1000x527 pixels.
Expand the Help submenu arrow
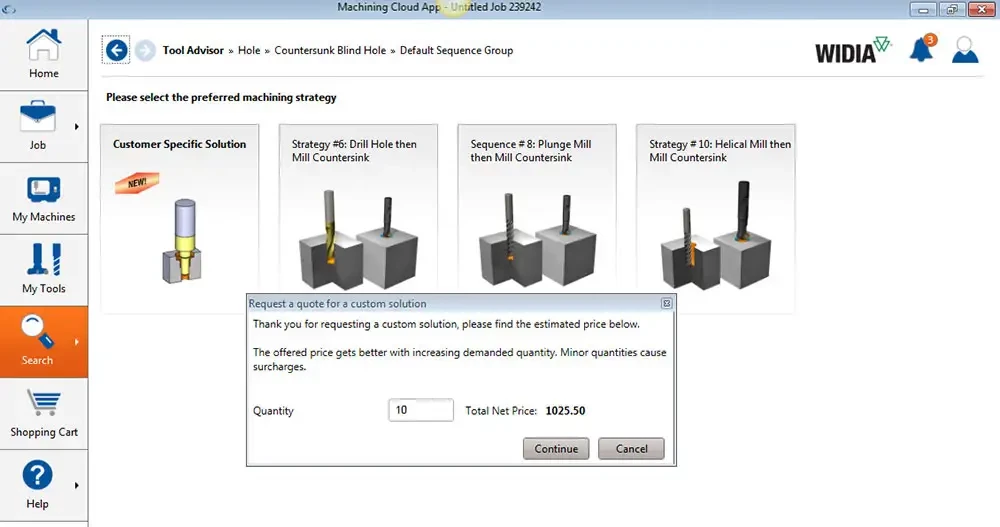(x=77, y=486)
